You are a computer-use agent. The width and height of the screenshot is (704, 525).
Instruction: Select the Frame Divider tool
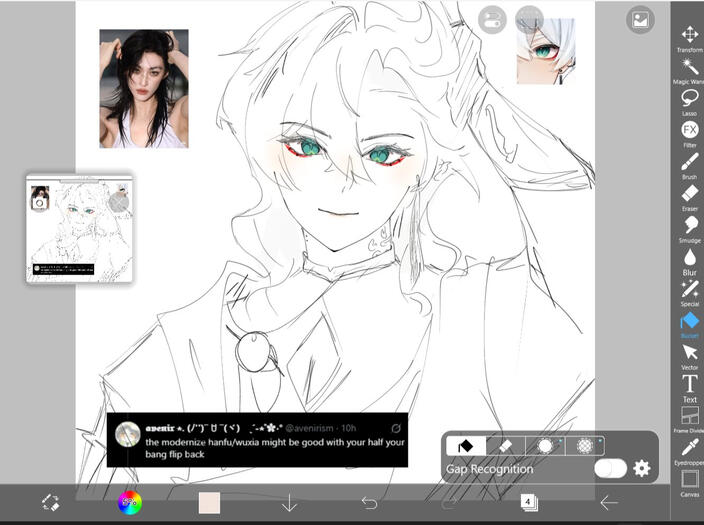point(689,420)
